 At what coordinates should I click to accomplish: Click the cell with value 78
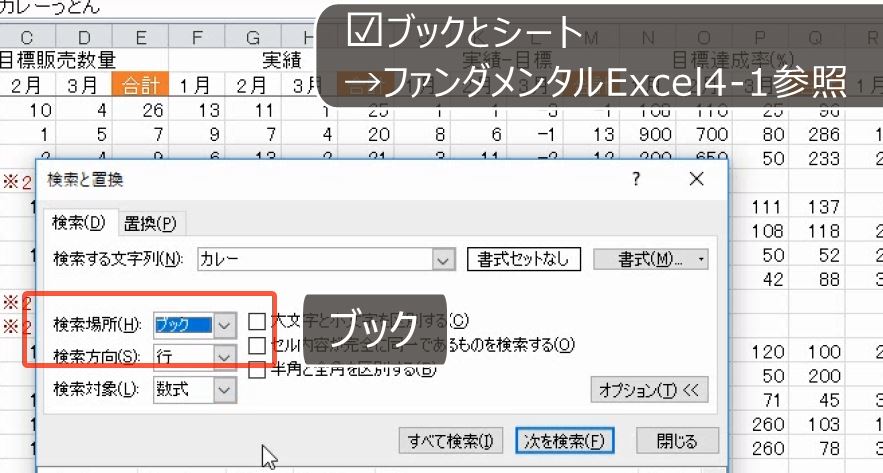pyautogui.click(x=817, y=448)
